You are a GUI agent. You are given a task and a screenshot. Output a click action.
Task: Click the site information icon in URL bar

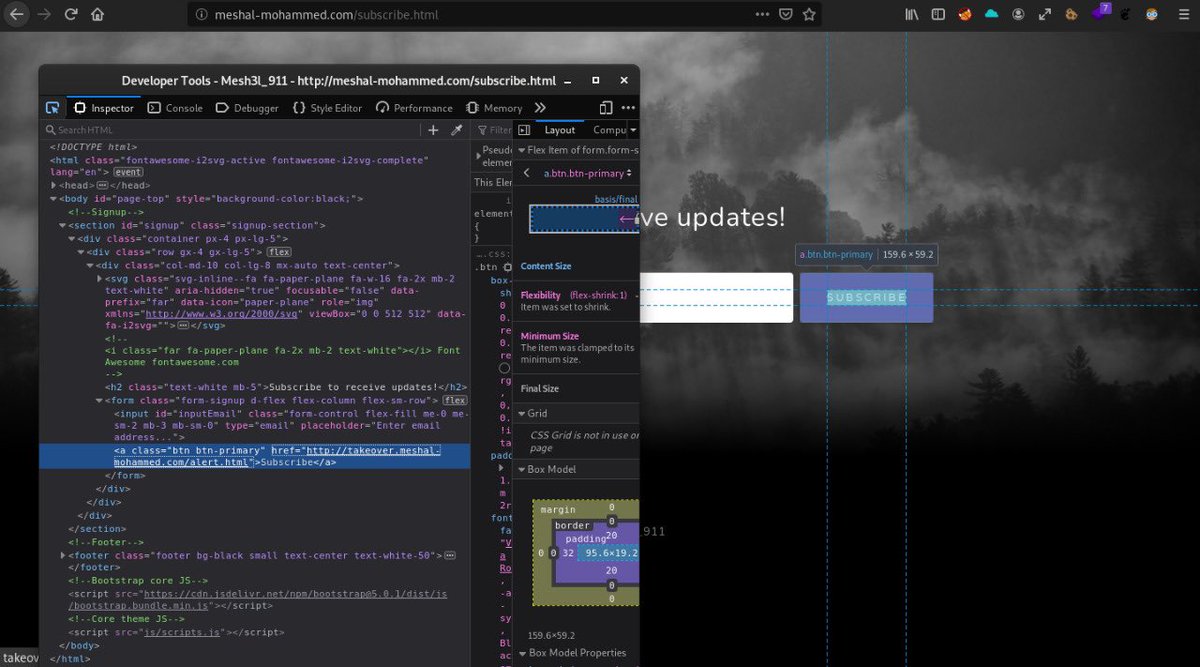point(202,15)
